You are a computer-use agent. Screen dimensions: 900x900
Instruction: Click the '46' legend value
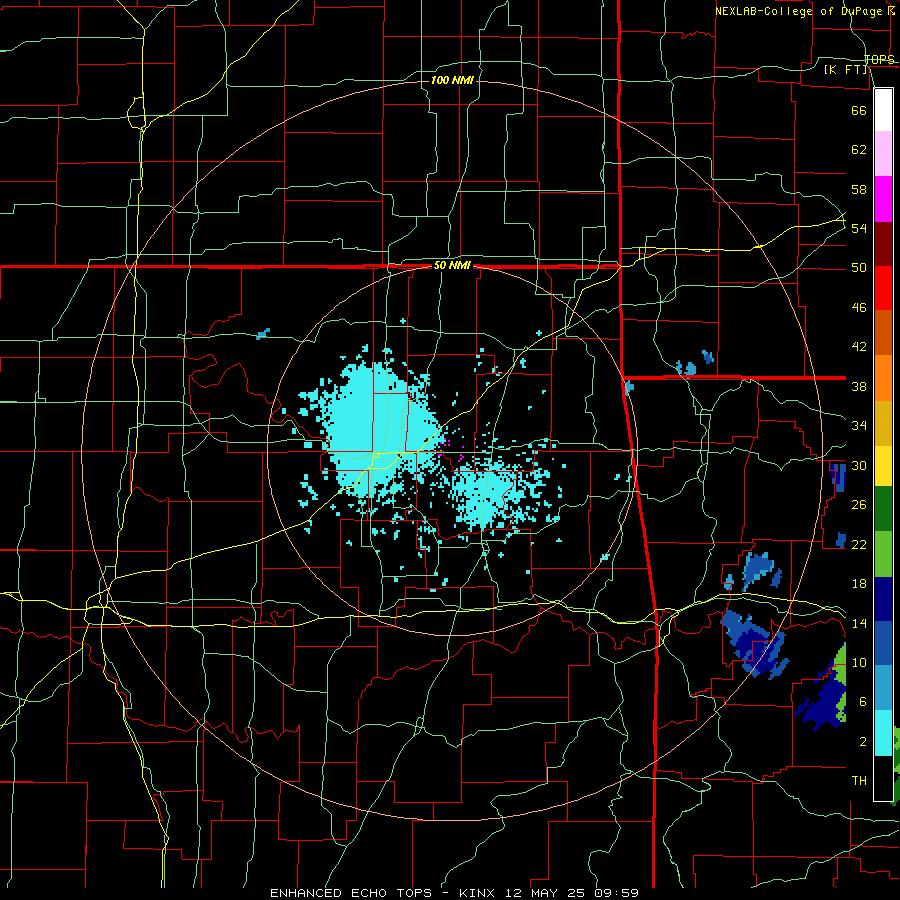(x=859, y=308)
